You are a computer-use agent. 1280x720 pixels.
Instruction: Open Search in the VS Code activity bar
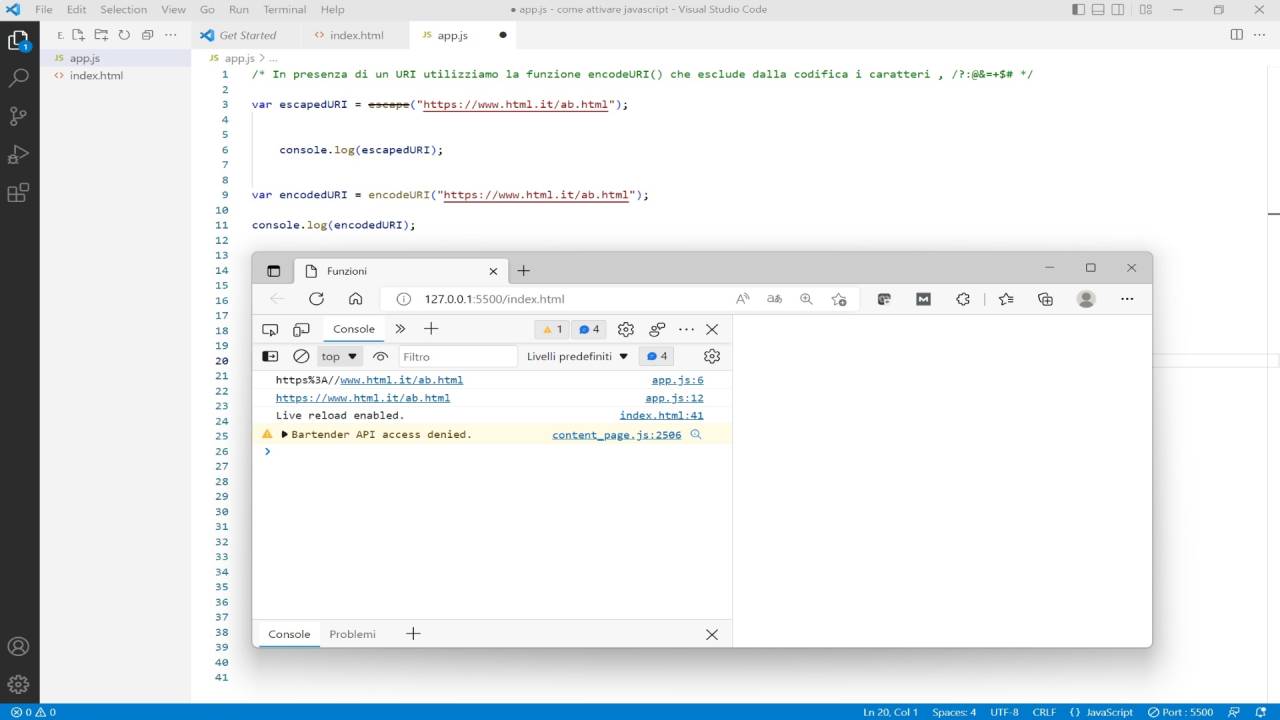tap(21, 76)
